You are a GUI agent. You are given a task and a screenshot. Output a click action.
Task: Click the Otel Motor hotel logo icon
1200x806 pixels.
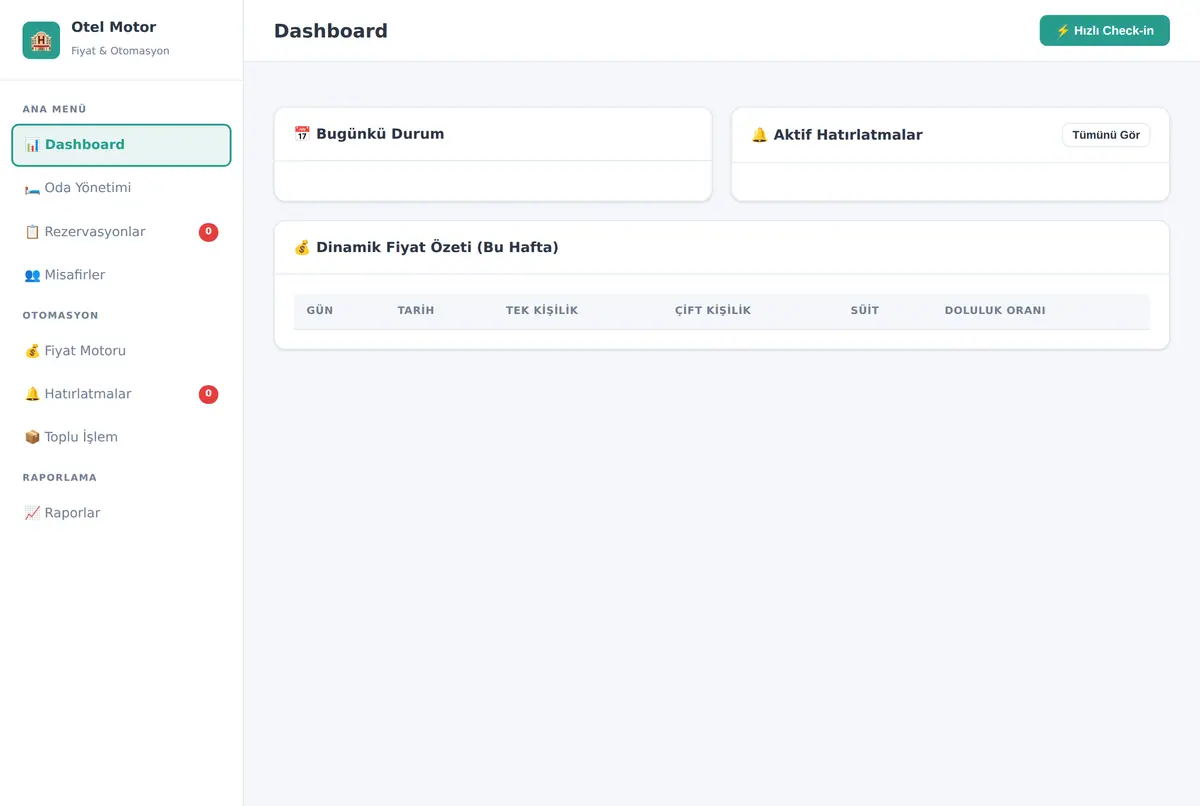click(41, 40)
